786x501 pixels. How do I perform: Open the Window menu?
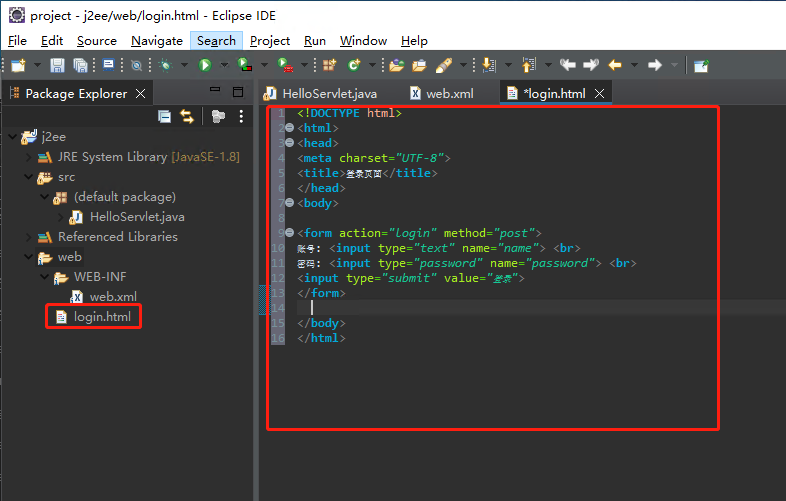coord(363,41)
